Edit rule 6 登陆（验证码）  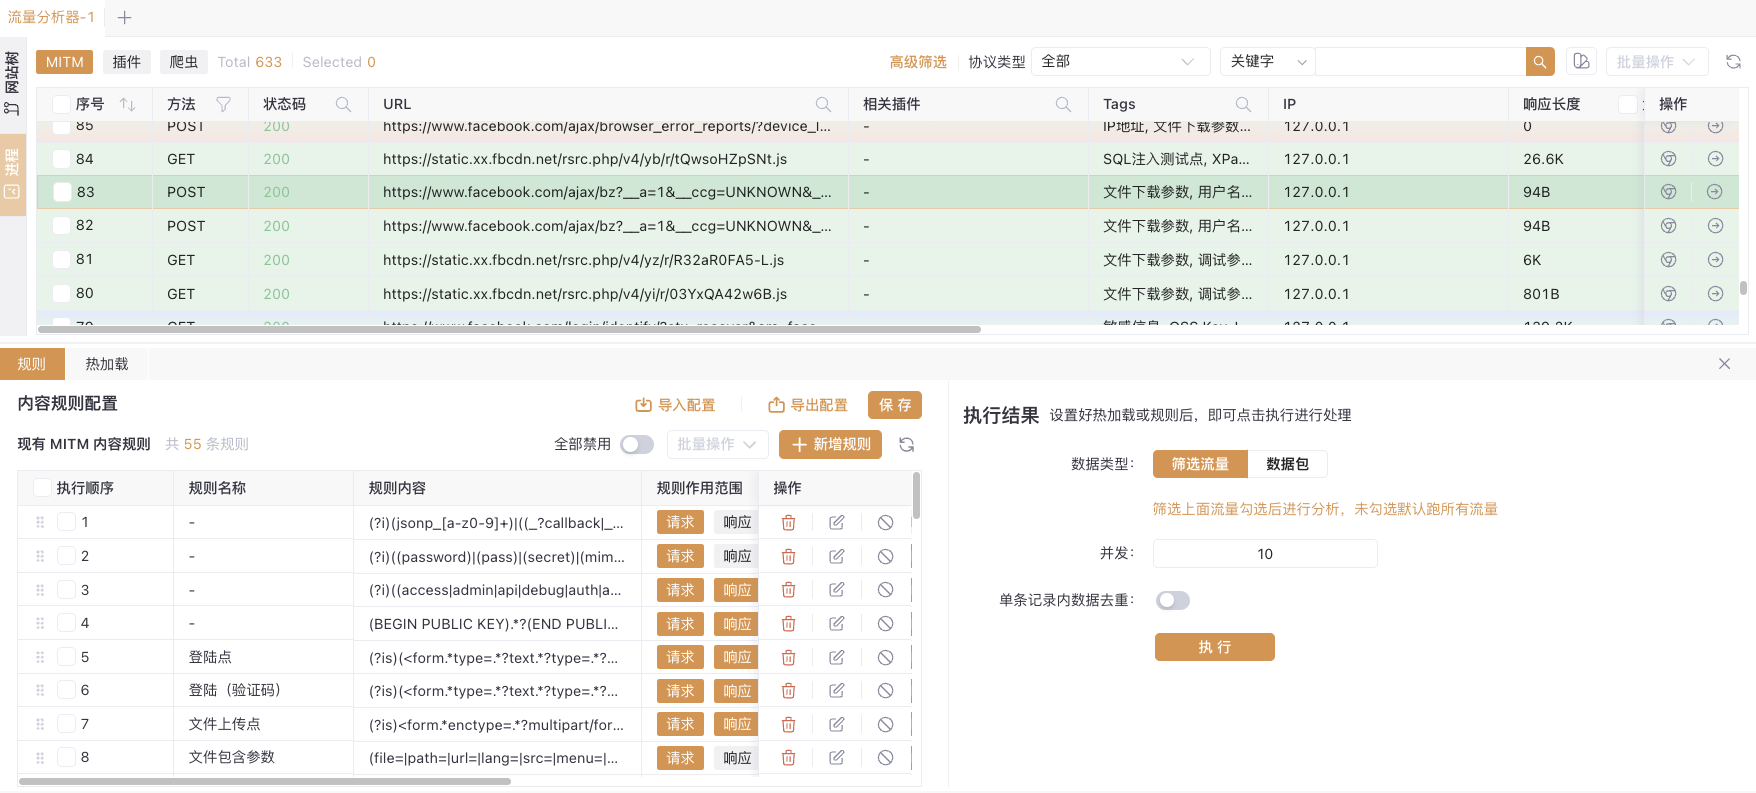click(x=837, y=690)
